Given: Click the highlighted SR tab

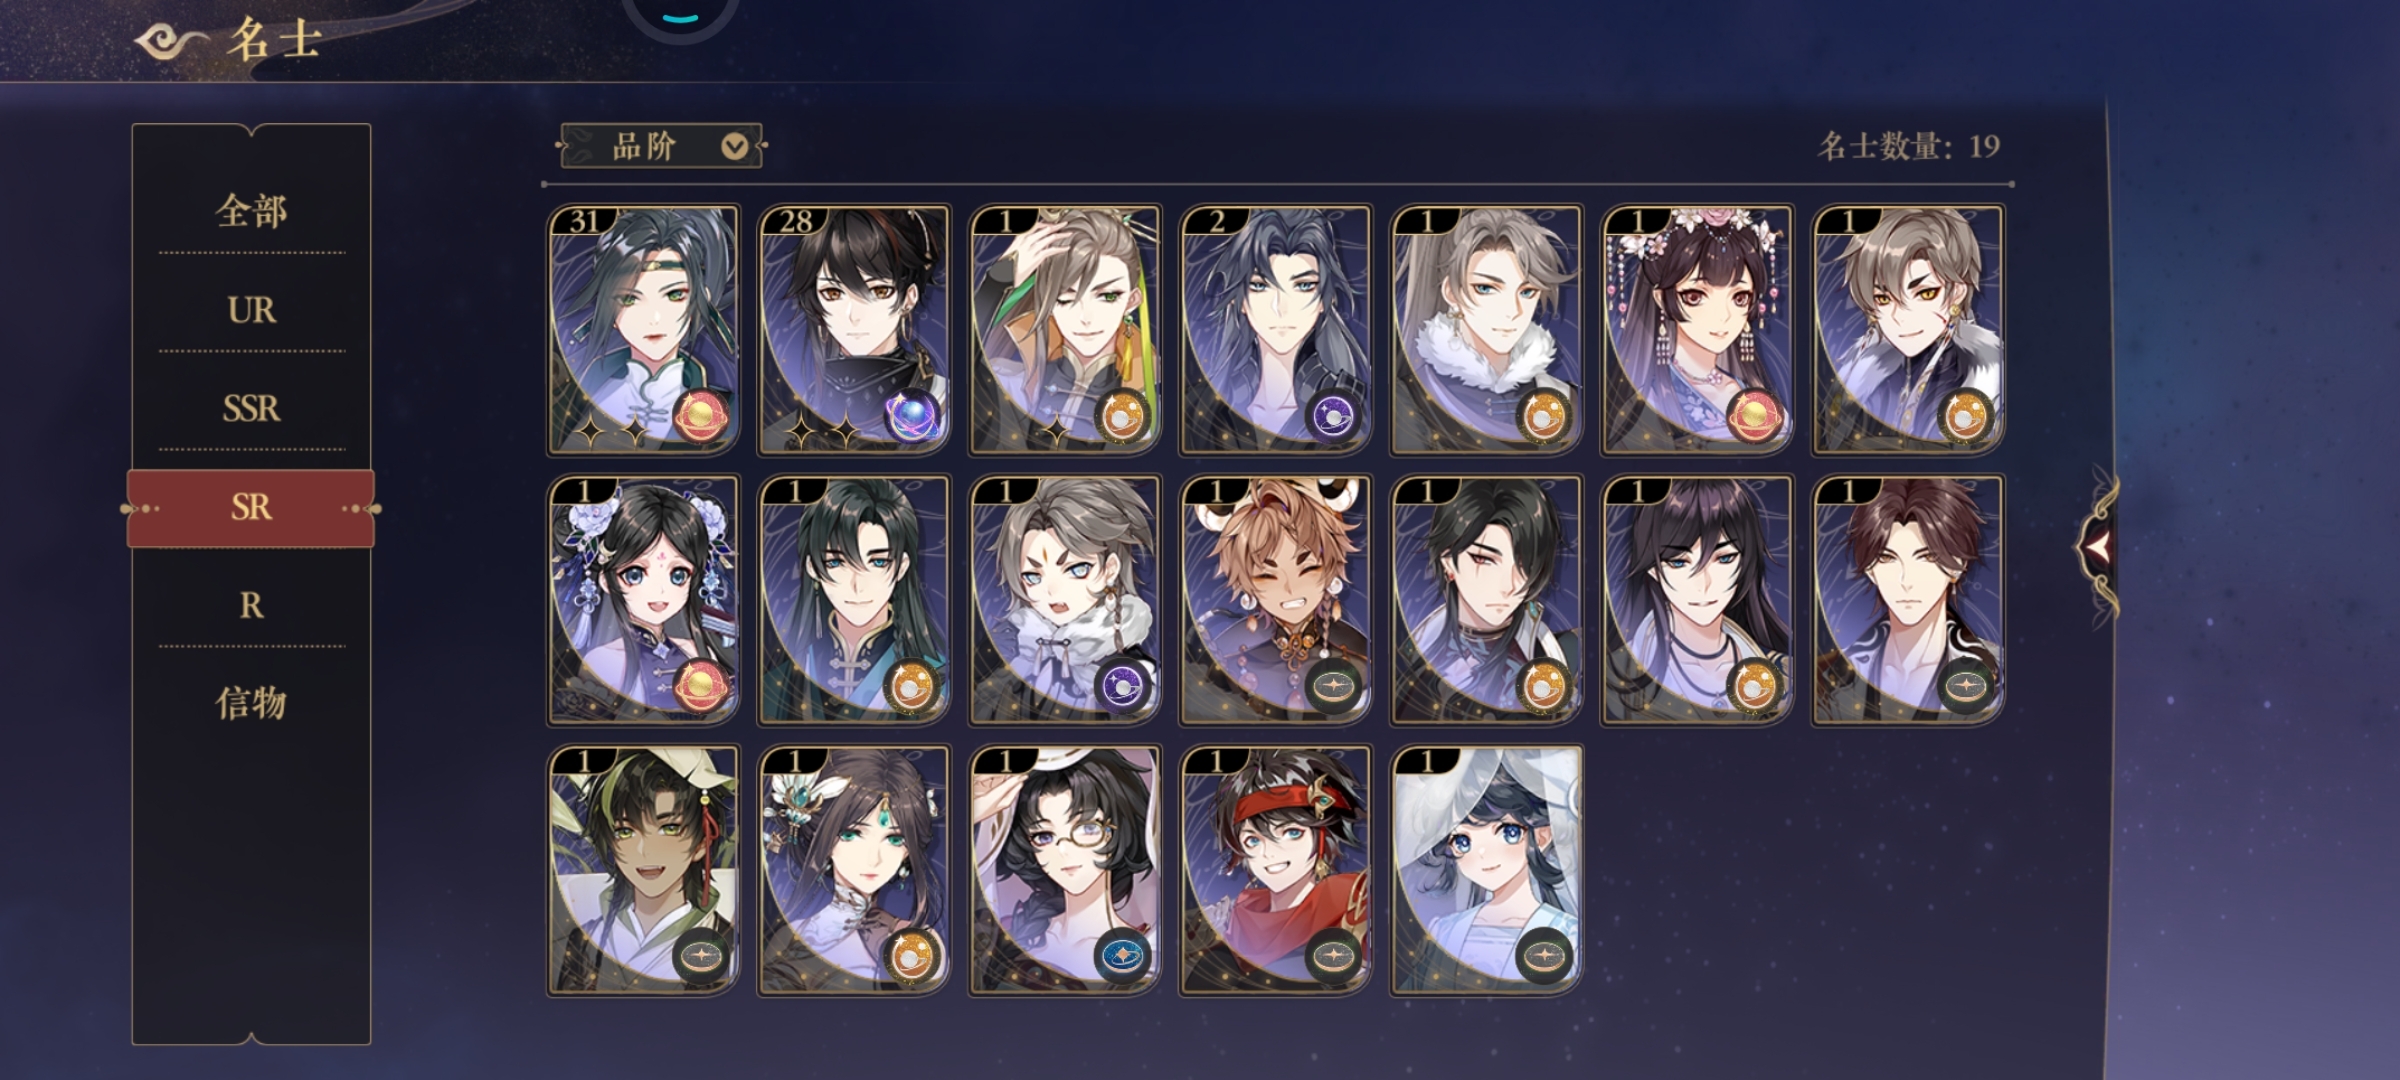Looking at the screenshot, I should pyautogui.click(x=251, y=508).
